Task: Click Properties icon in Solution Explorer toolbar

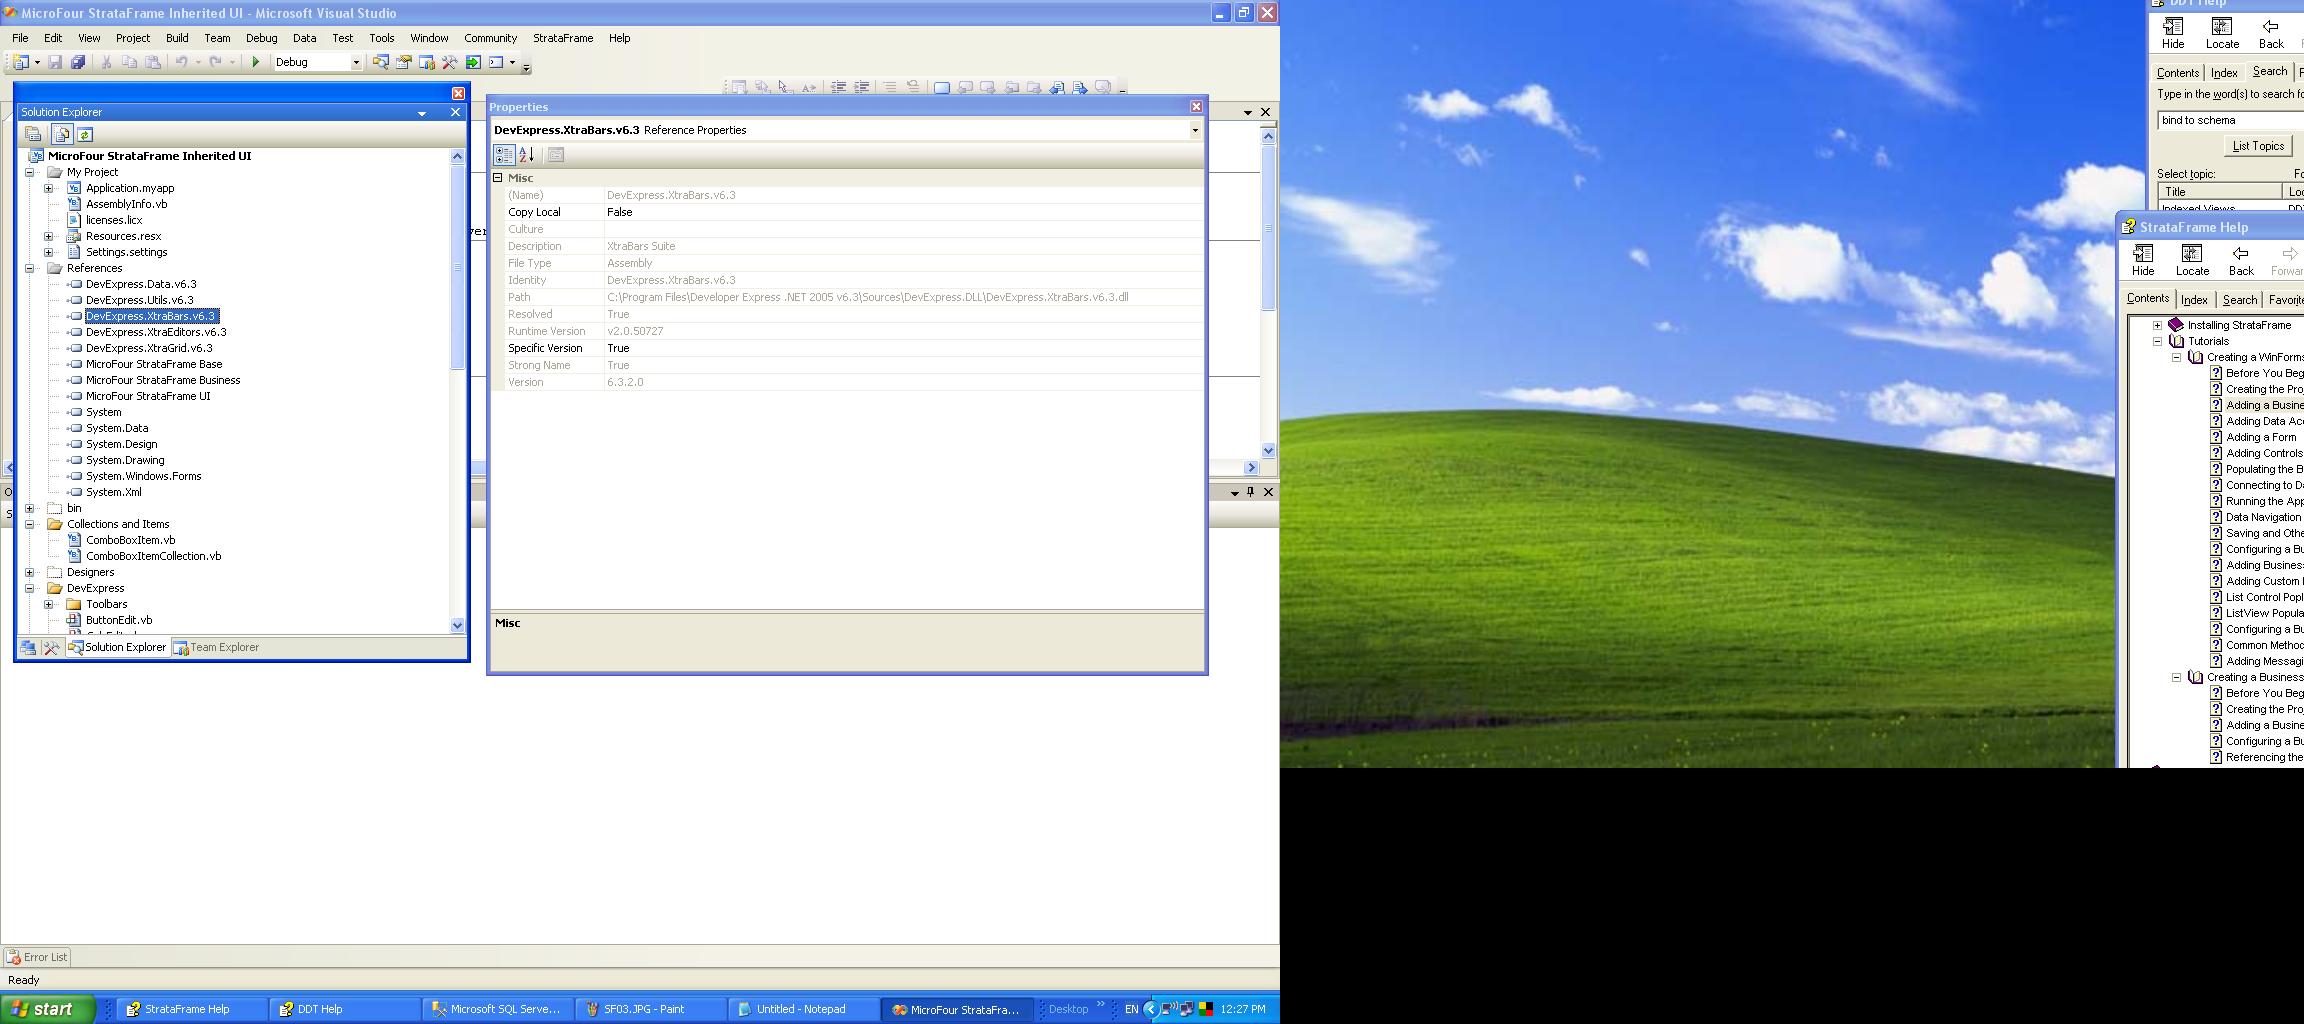Action: [34, 134]
